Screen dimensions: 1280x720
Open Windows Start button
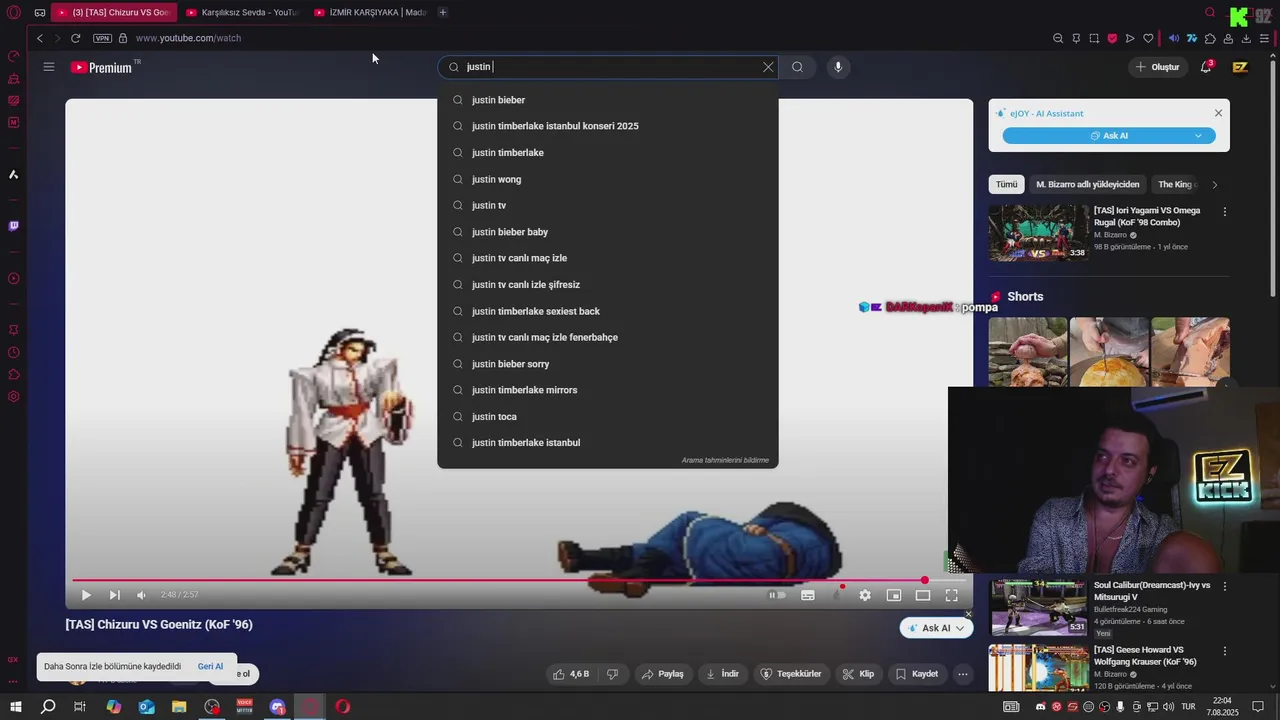click(15, 707)
